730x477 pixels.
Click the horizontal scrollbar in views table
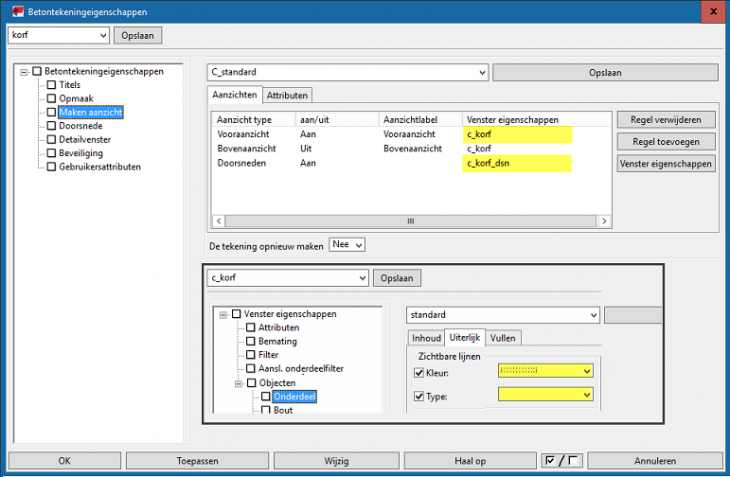(409, 221)
